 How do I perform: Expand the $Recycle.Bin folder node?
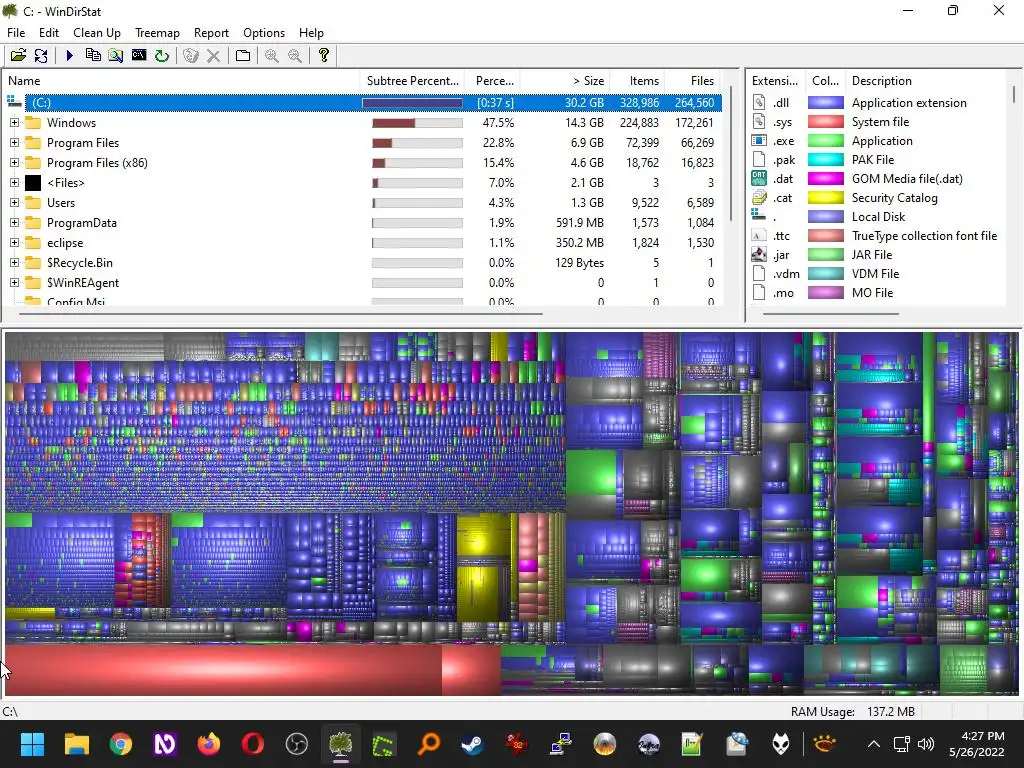14,263
